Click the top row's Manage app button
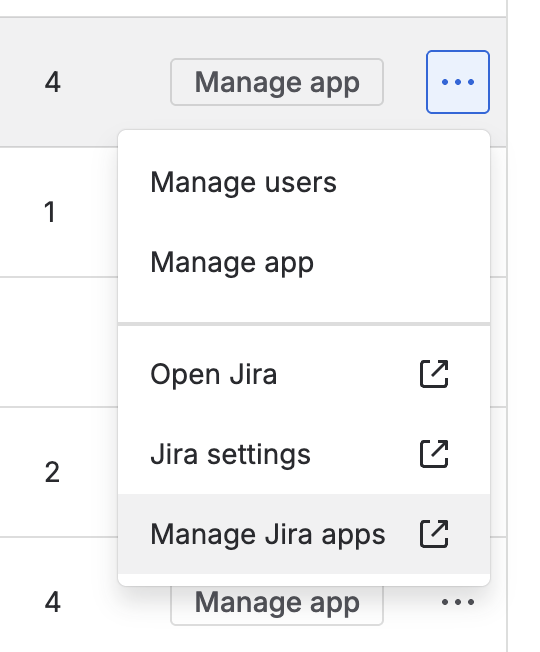Image resolution: width=540 pixels, height=652 pixels. (277, 82)
